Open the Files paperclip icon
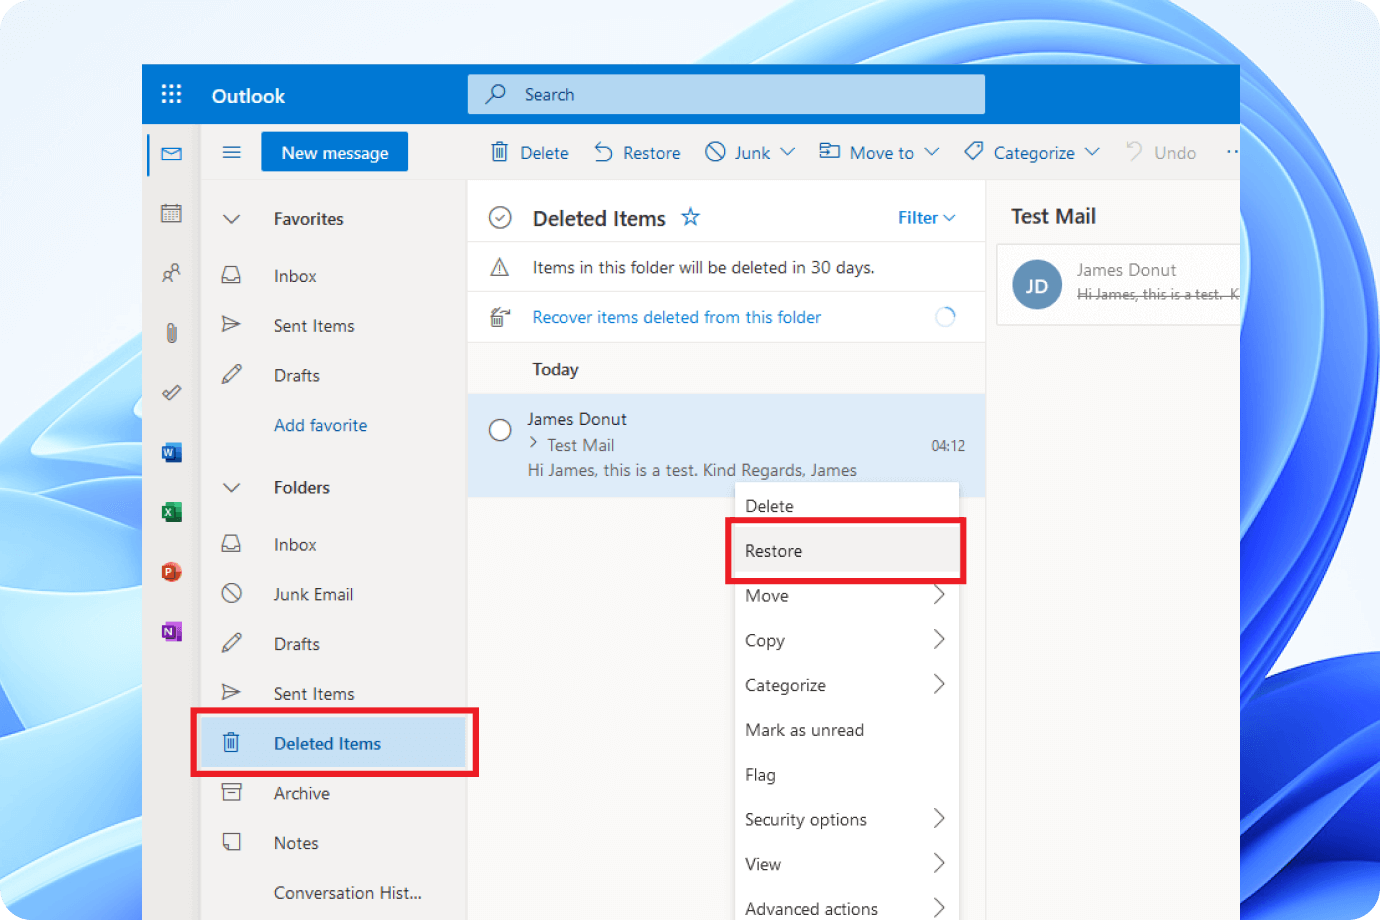The width and height of the screenshot is (1380, 920). coord(172,332)
